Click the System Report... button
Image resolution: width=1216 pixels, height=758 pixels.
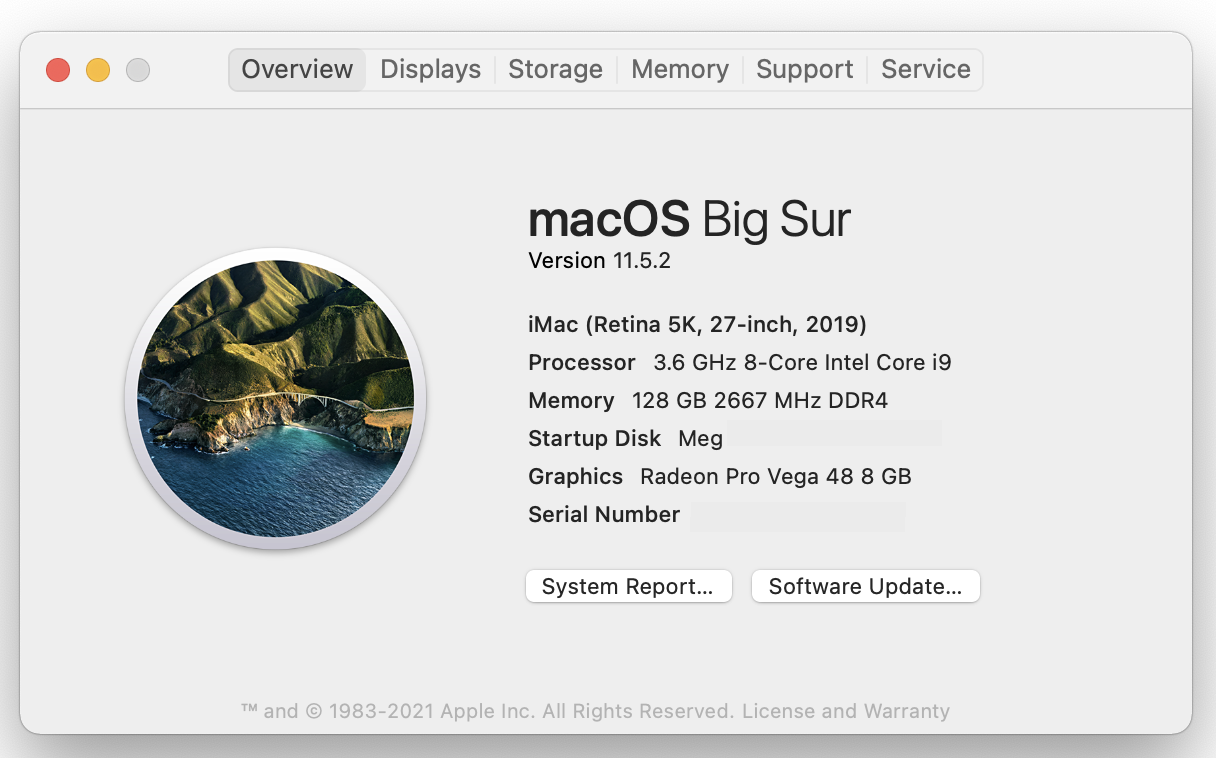coord(628,587)
